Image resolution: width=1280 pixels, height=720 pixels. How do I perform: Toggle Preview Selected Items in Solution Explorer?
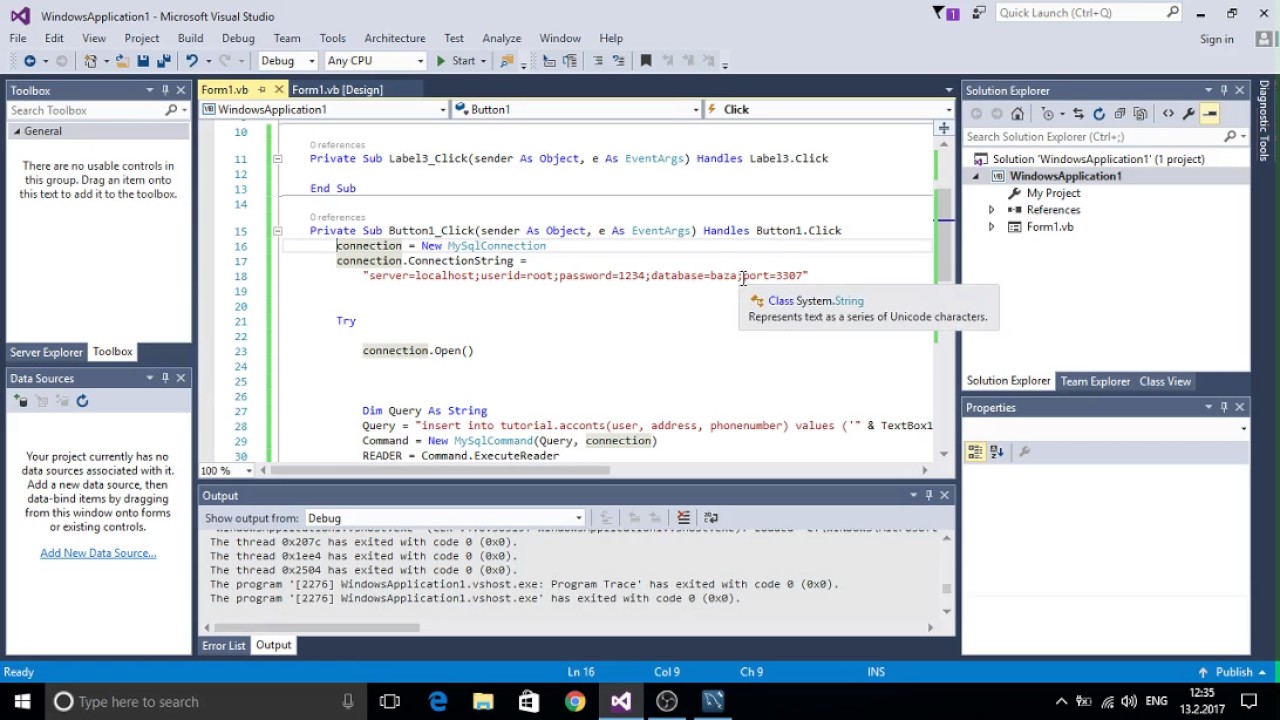coord(1210,114)
